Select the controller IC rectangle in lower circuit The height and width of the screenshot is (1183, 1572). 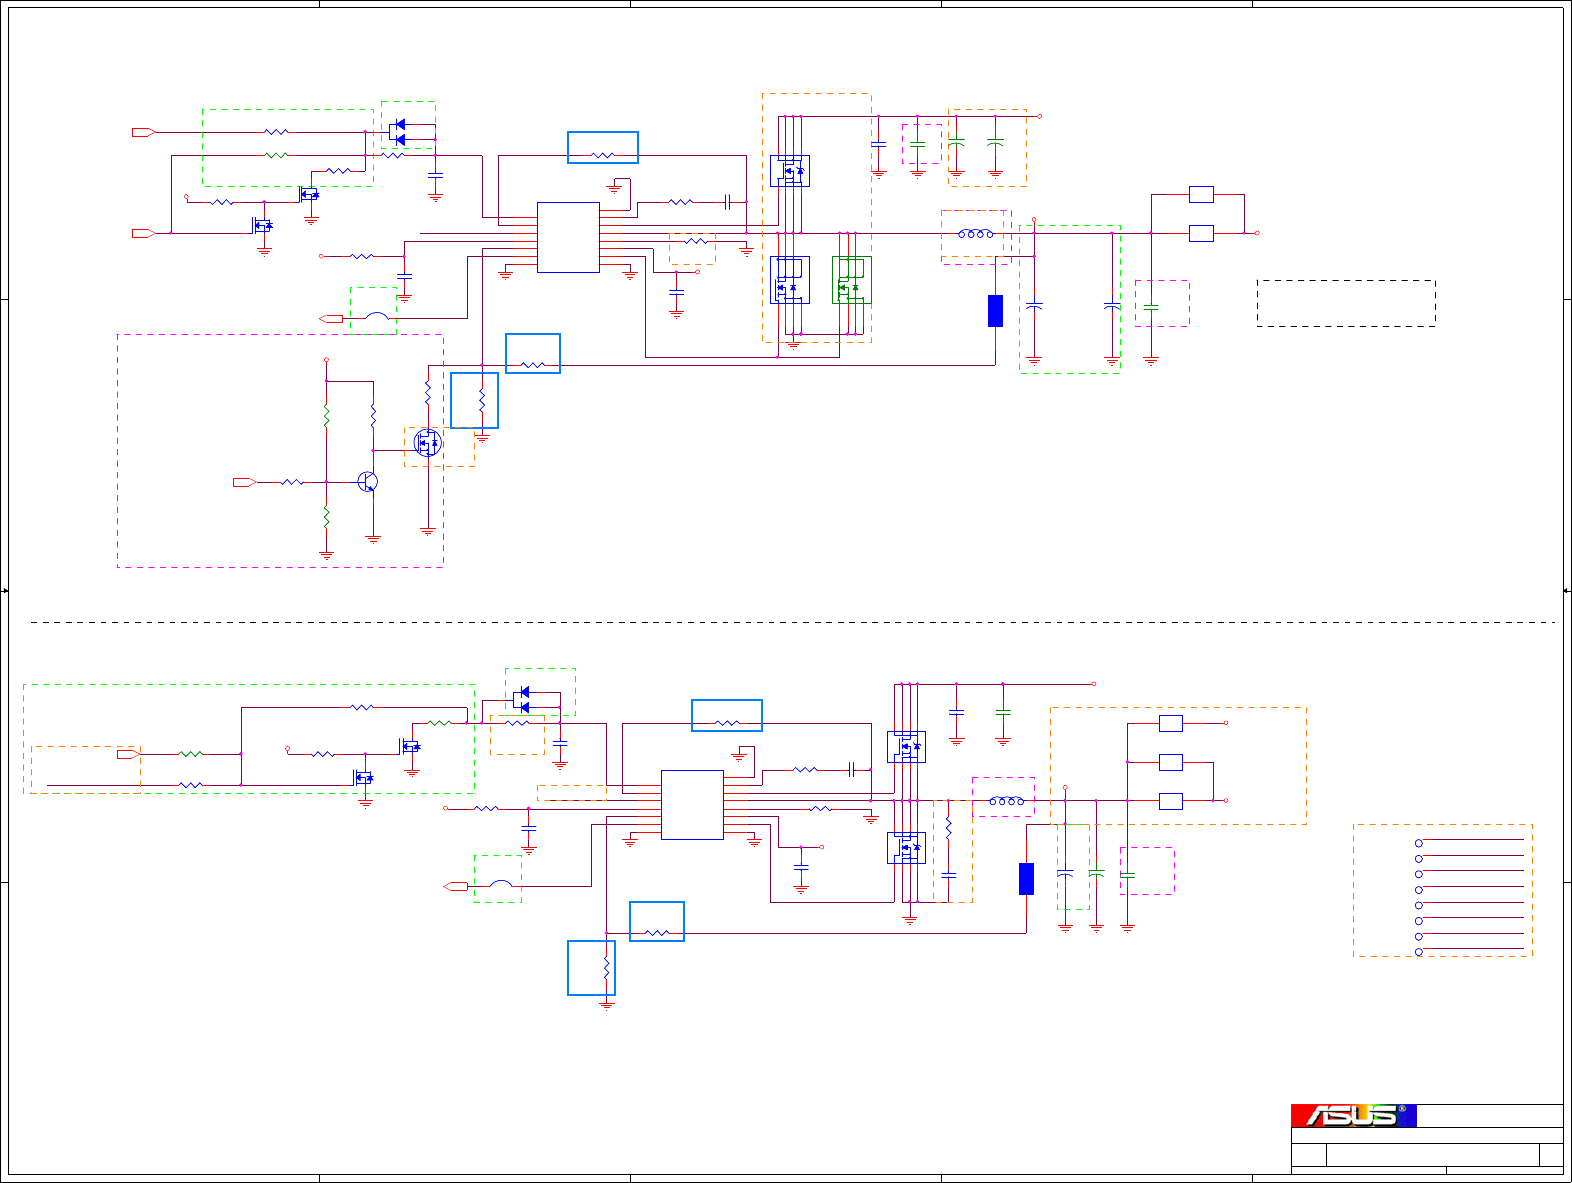(692, 805)
